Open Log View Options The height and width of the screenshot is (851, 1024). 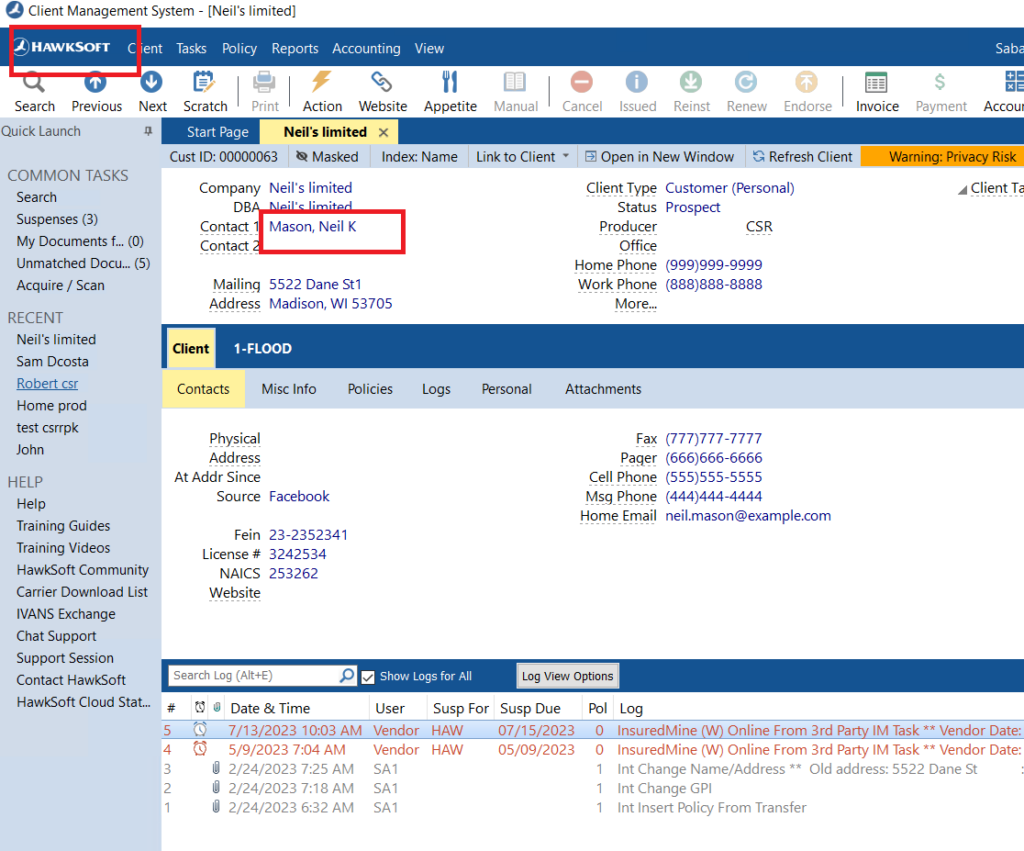click(567, 675)
